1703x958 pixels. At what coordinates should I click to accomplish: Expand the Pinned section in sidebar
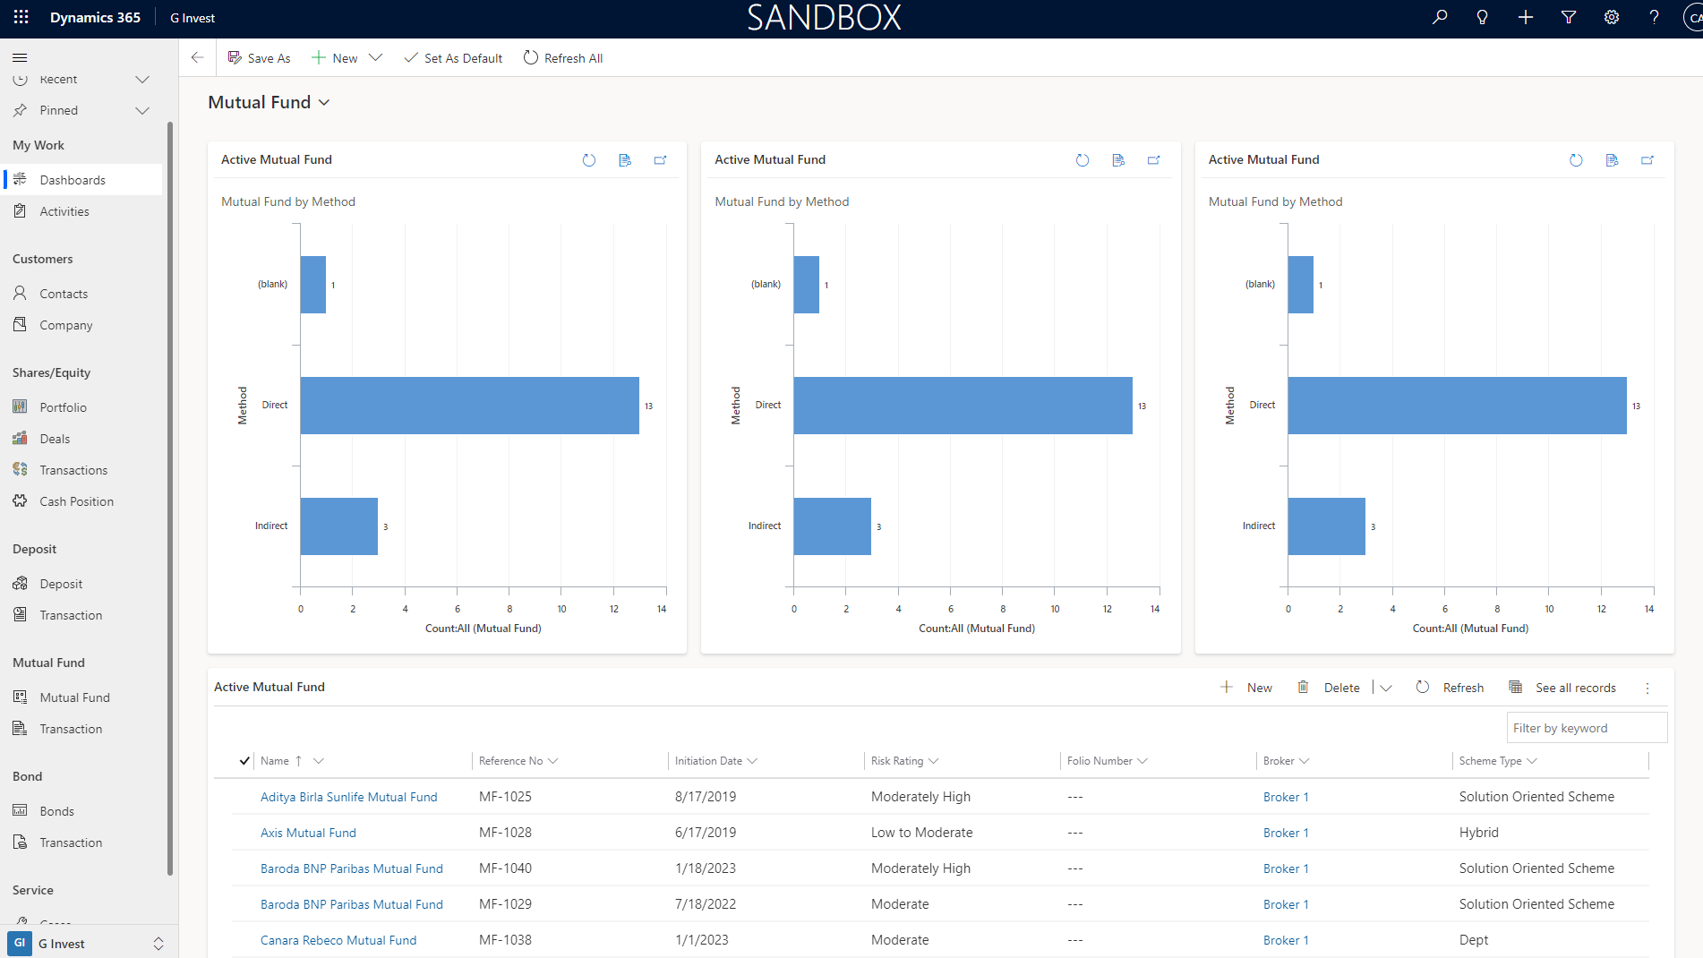(142, 110)
